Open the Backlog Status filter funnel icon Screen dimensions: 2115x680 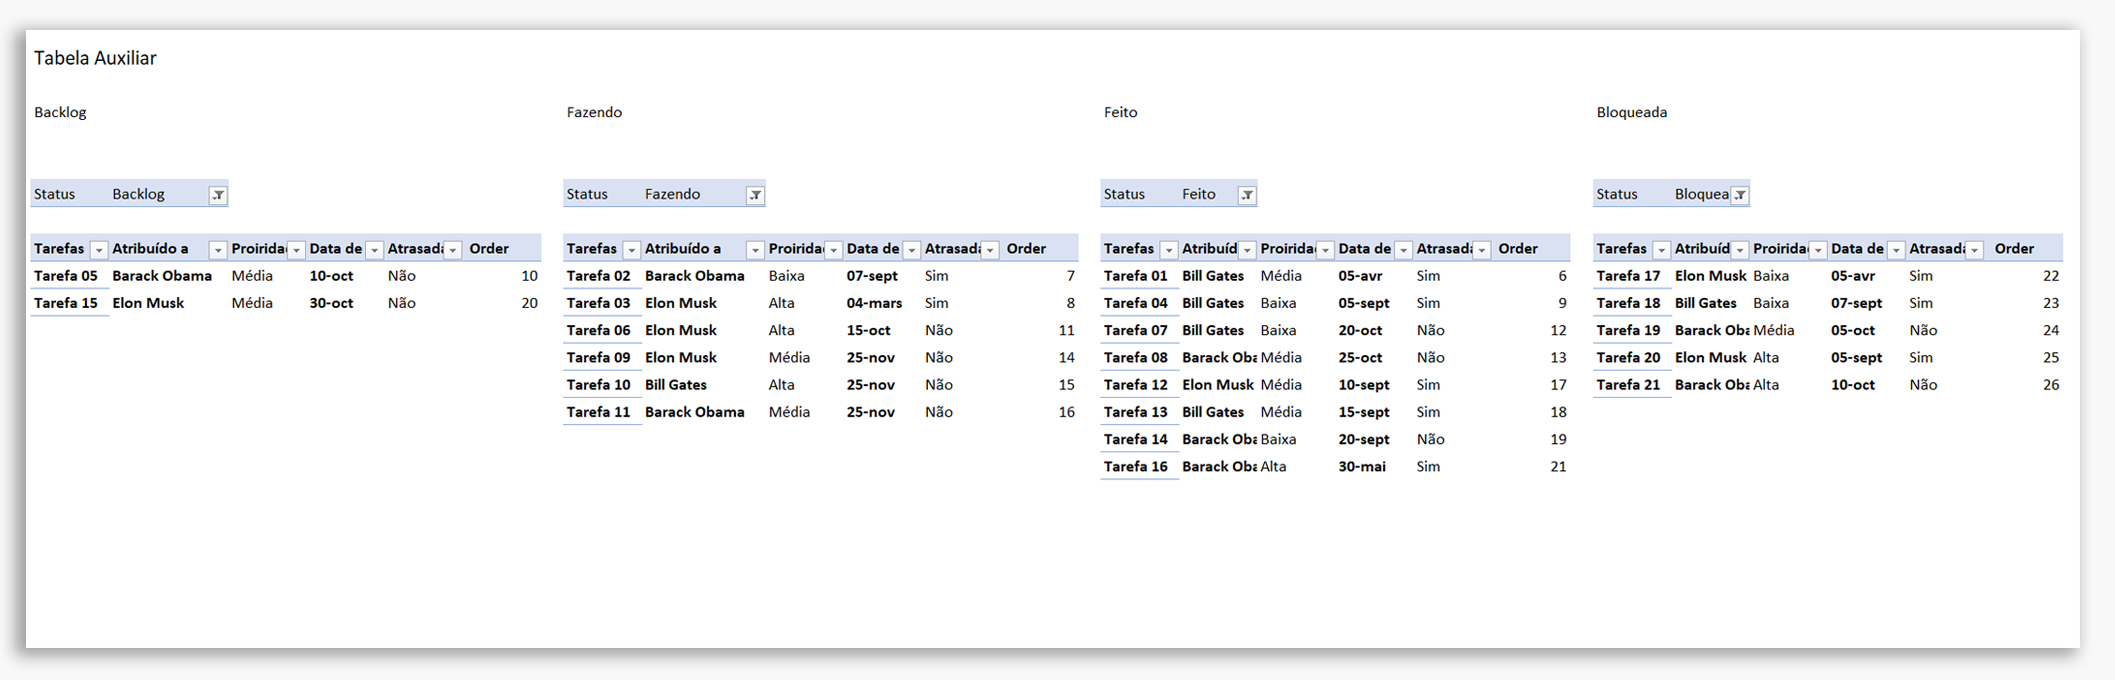pos(217,195)
